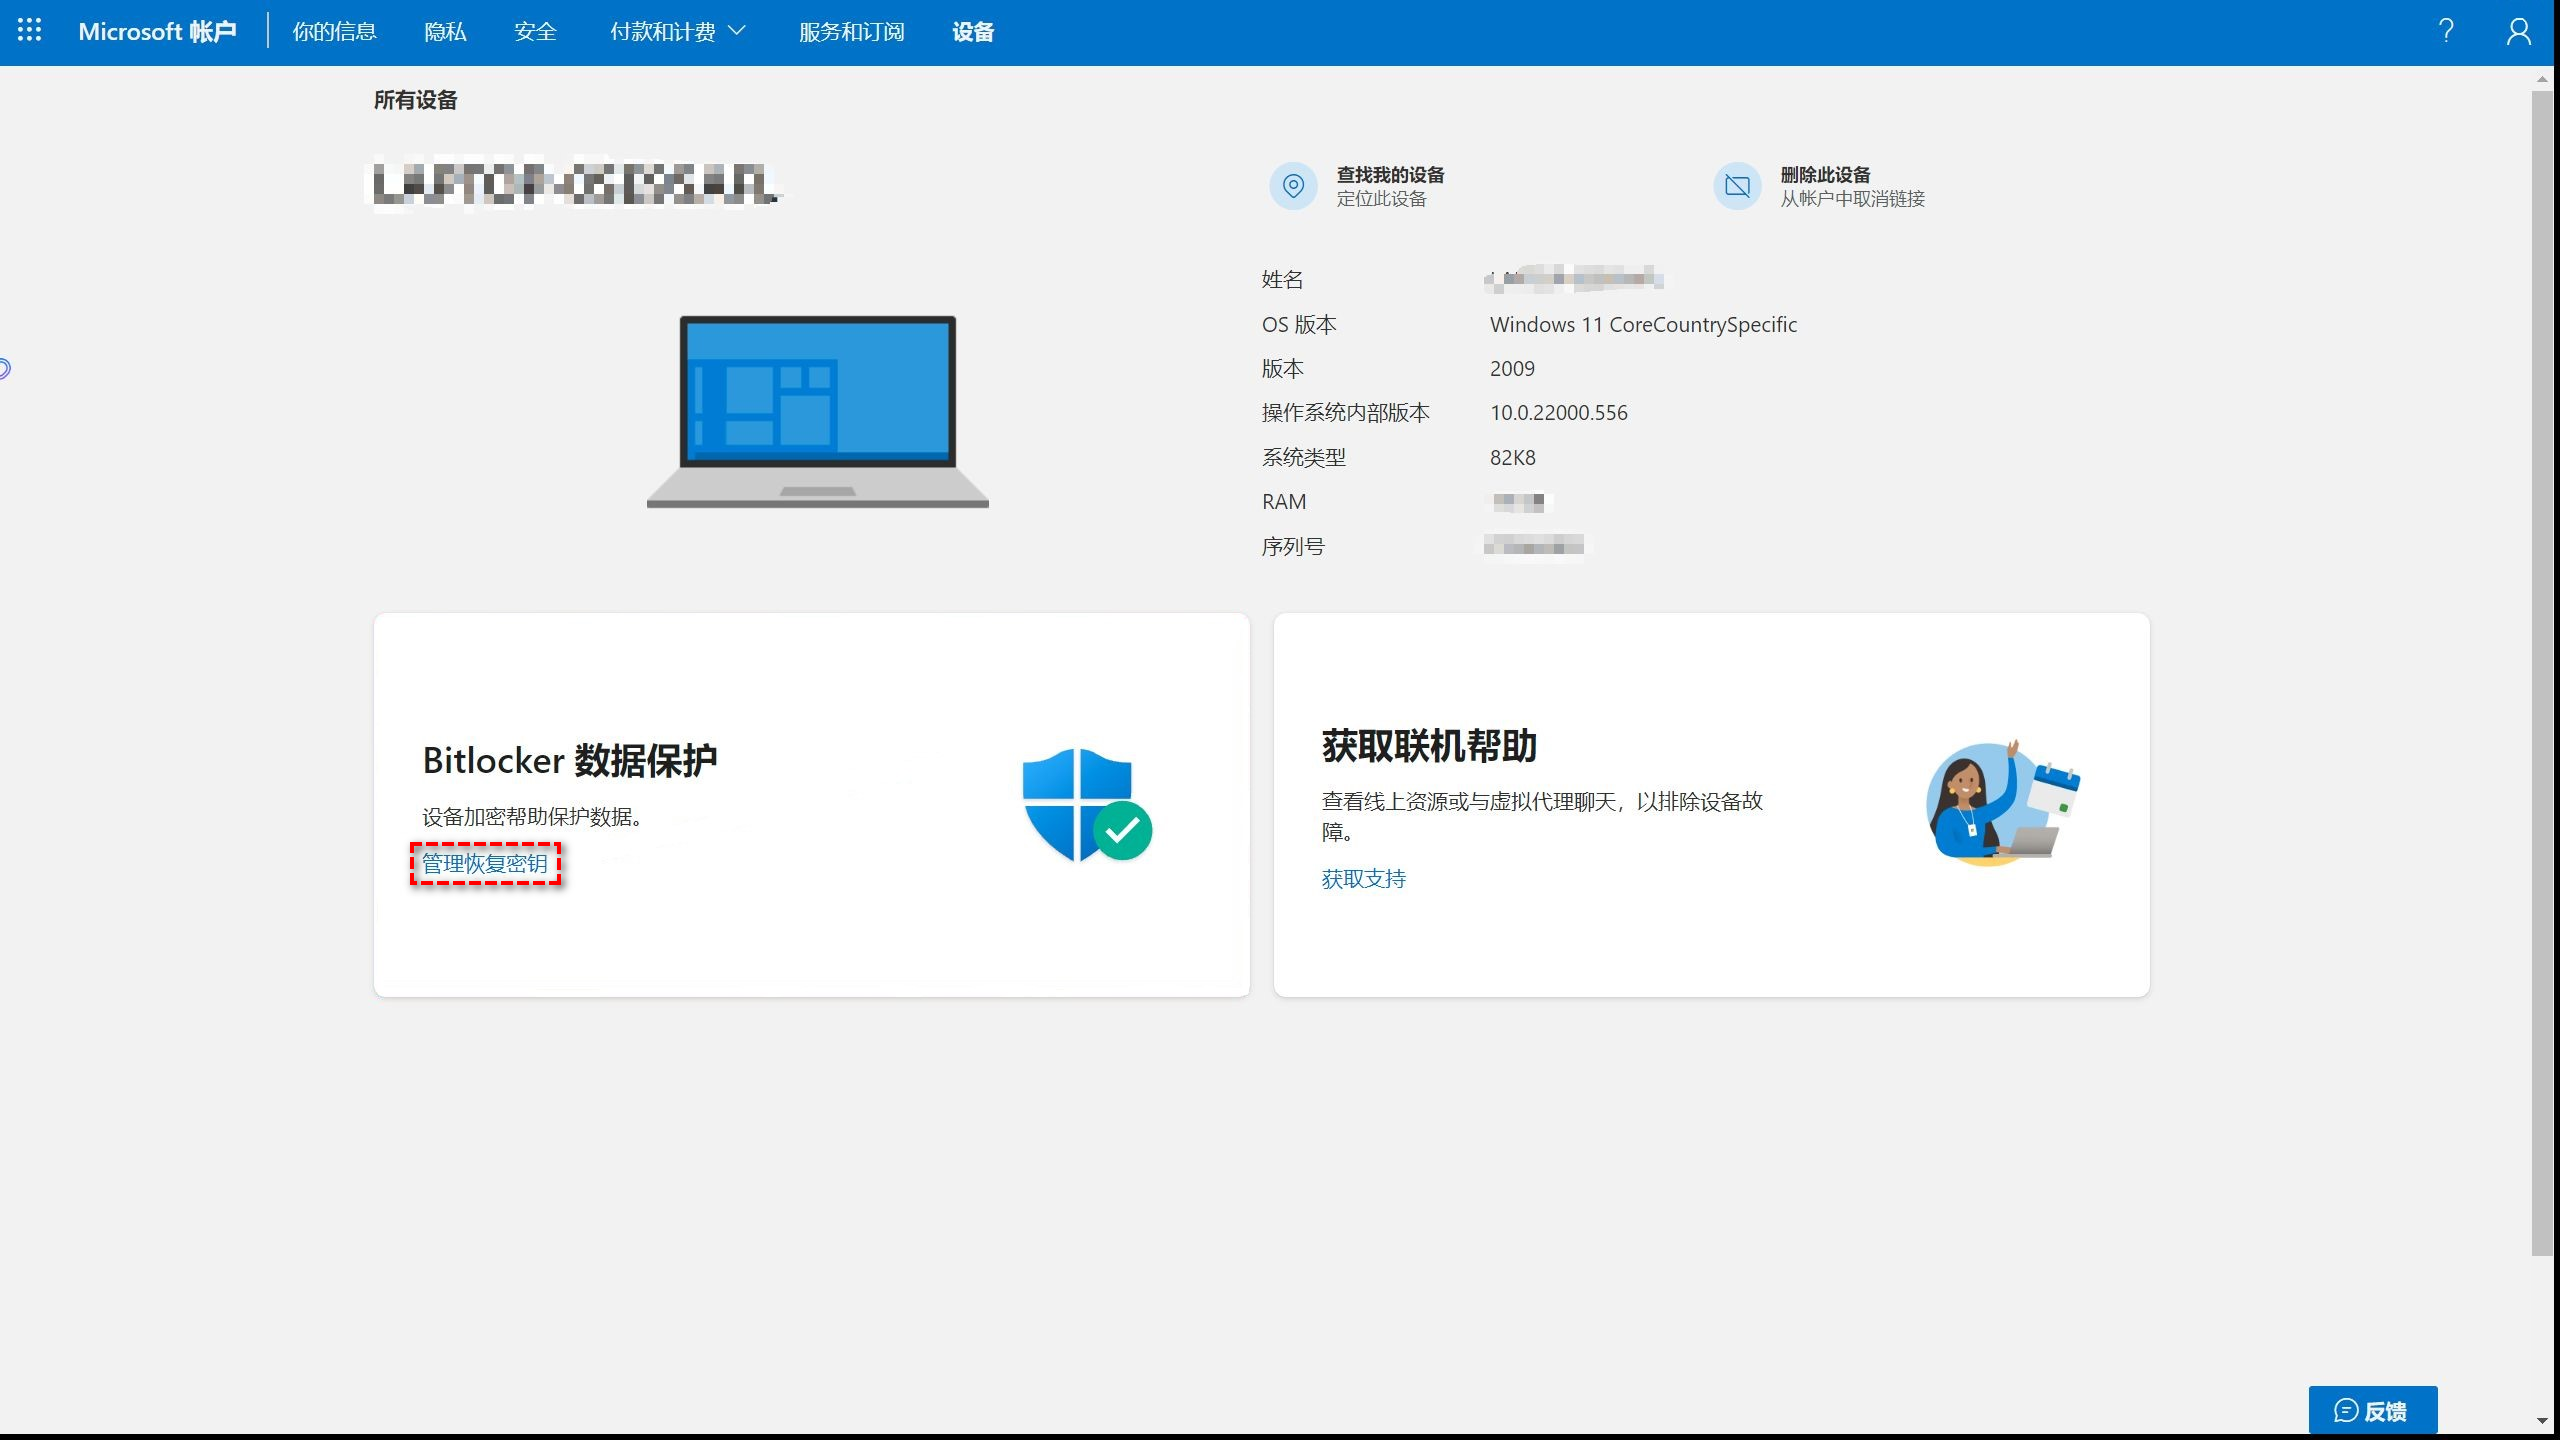The height and width of the screenshot is (1440, 2560).
Task: Go back to 所有设备
Action: click(x=415, y=100)
